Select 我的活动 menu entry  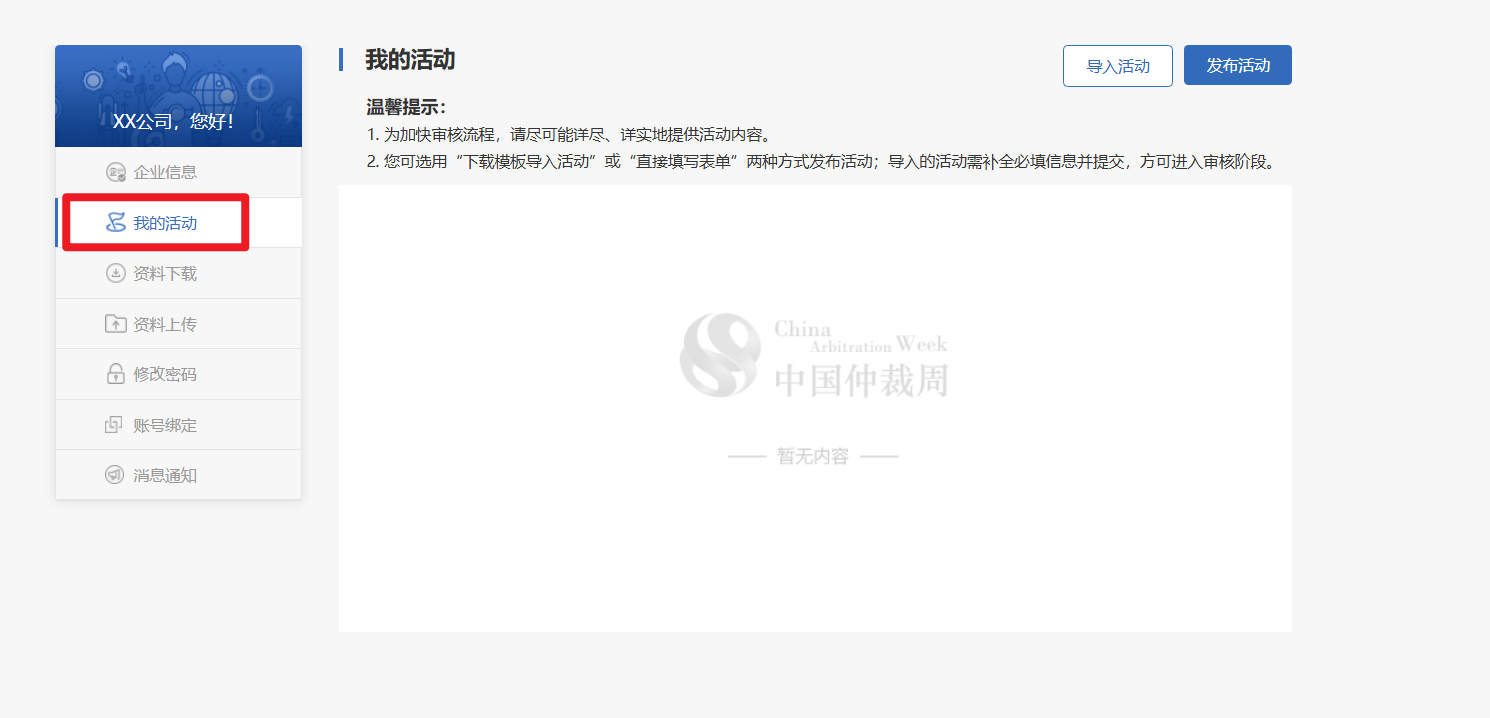178,223
